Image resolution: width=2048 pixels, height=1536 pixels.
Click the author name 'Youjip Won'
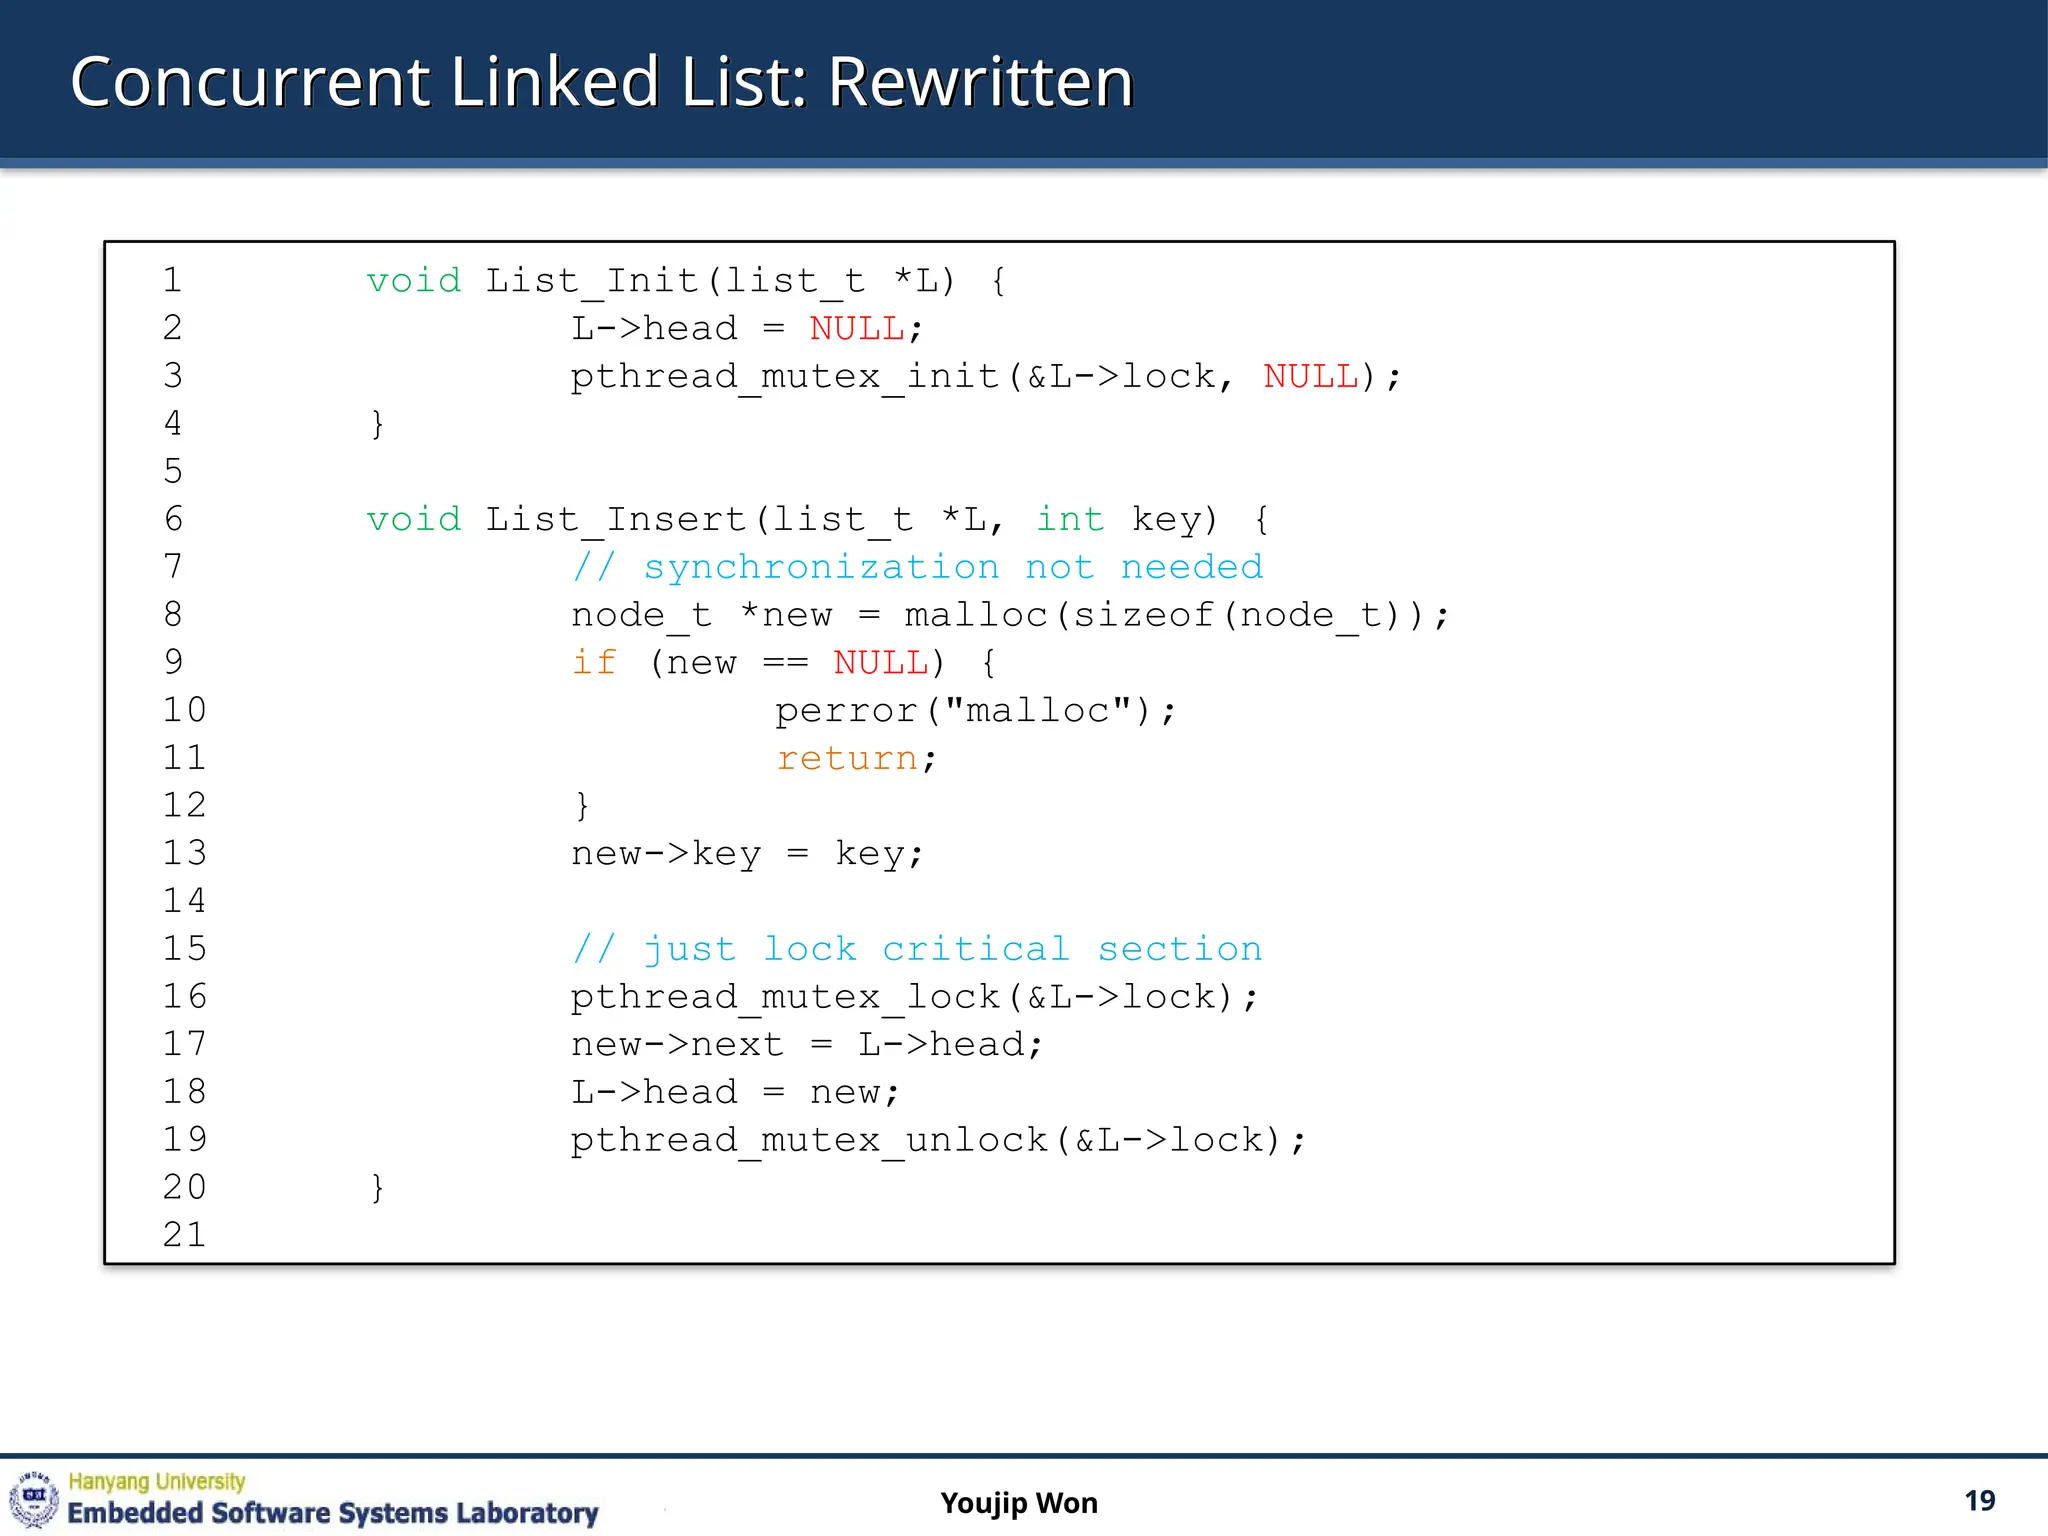[x=1018, y=1503]
